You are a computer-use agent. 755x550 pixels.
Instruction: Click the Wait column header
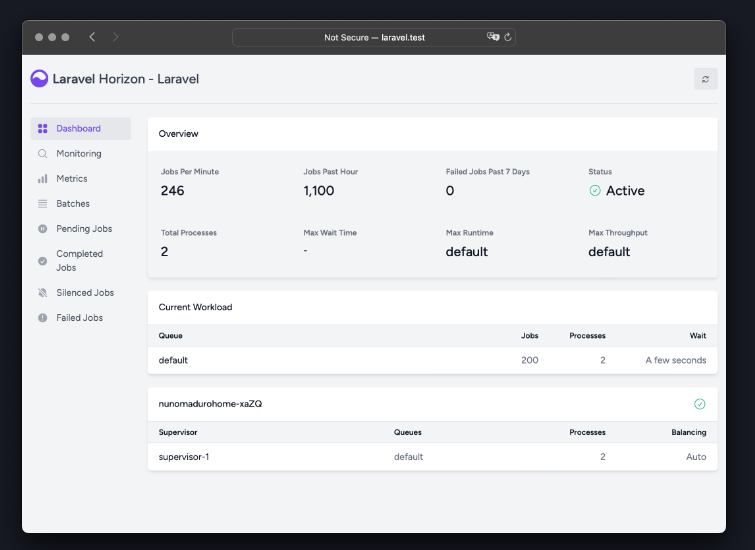698,336
